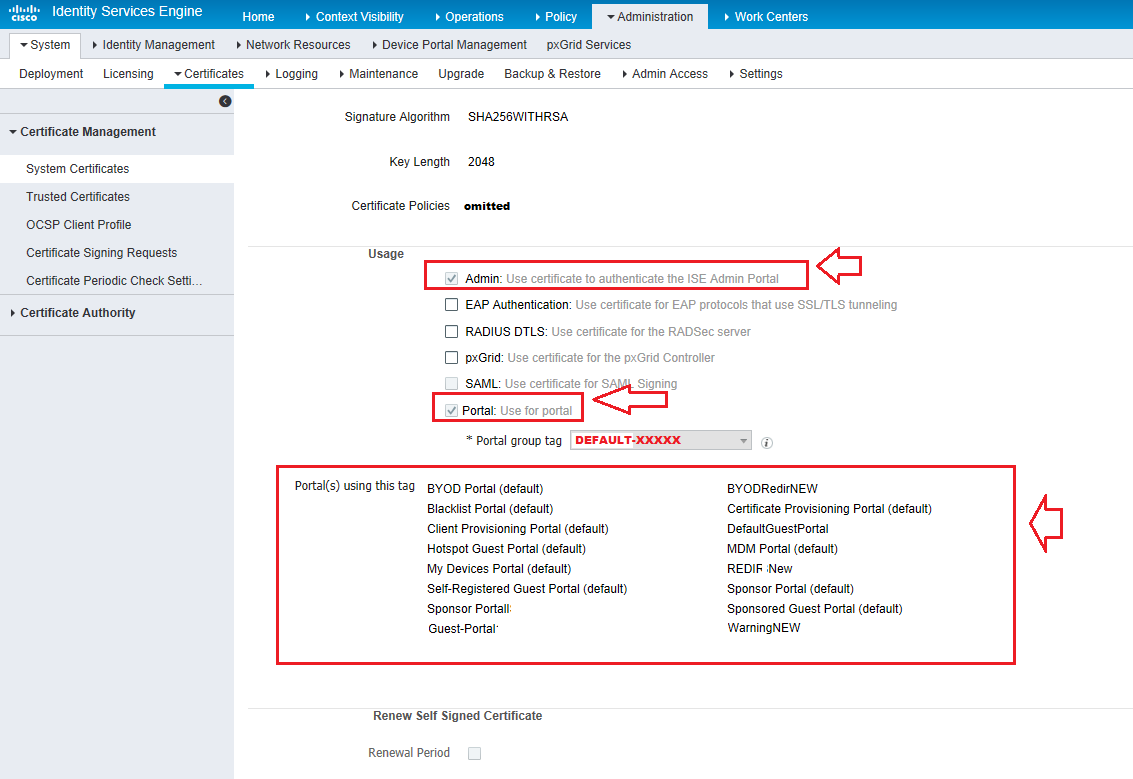Open pxGrid Services tab
This screenshot has width=1133, height=779.
tap(589, 45)
